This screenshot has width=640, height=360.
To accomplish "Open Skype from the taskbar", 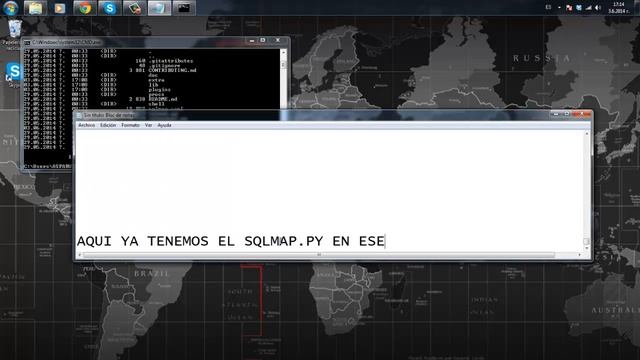I will coord(109,8).
